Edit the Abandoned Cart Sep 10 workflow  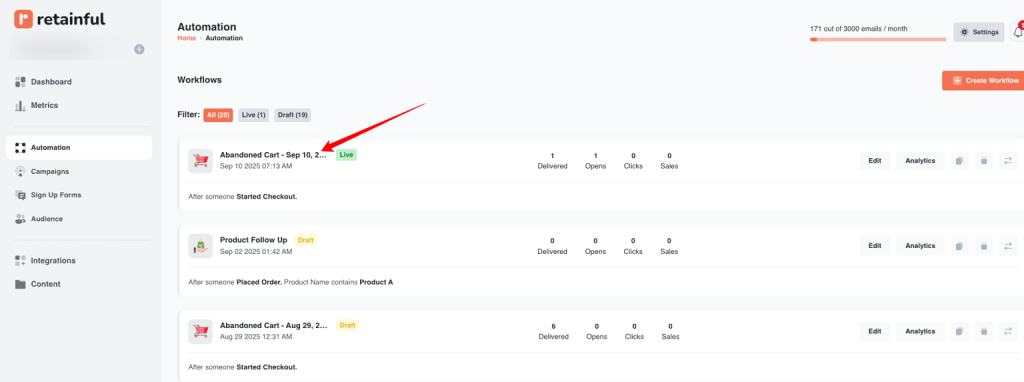(875, 161)
